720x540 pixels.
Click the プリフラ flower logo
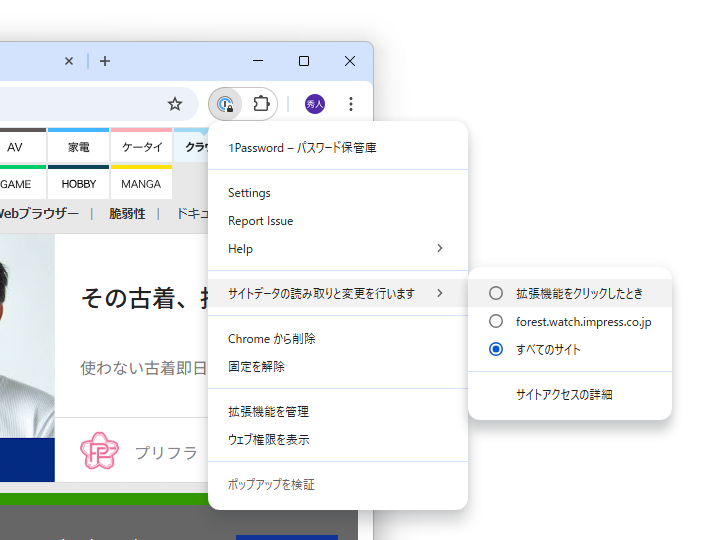[100, 451]
